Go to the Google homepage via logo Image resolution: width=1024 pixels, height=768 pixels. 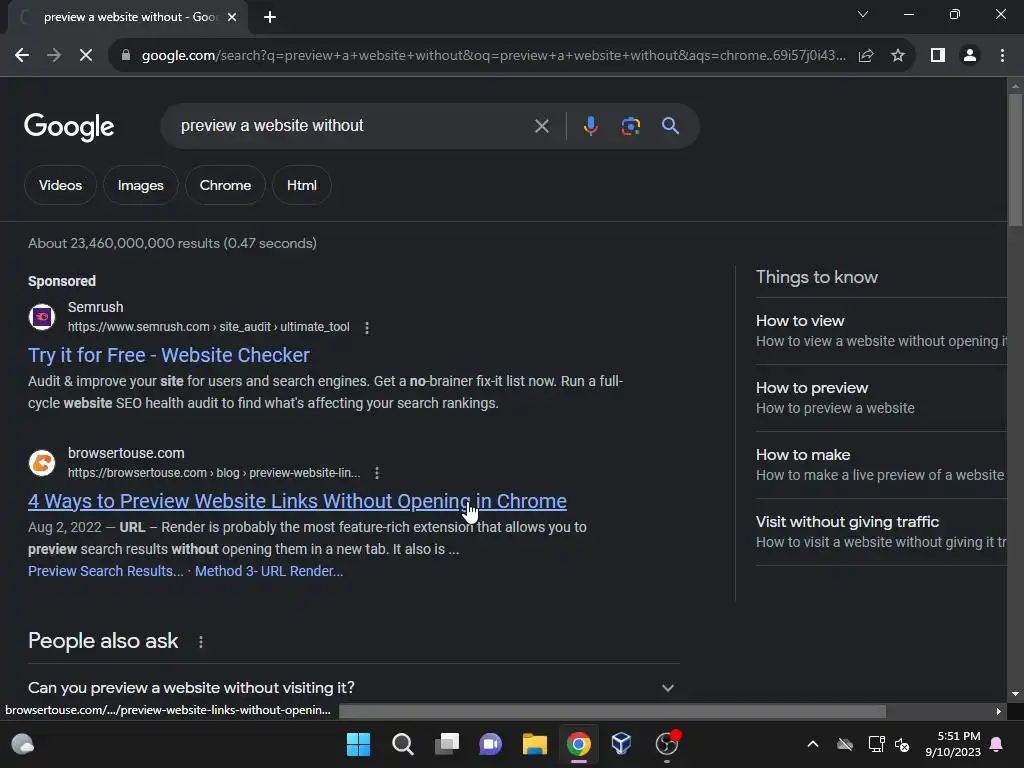coord(69,127)
